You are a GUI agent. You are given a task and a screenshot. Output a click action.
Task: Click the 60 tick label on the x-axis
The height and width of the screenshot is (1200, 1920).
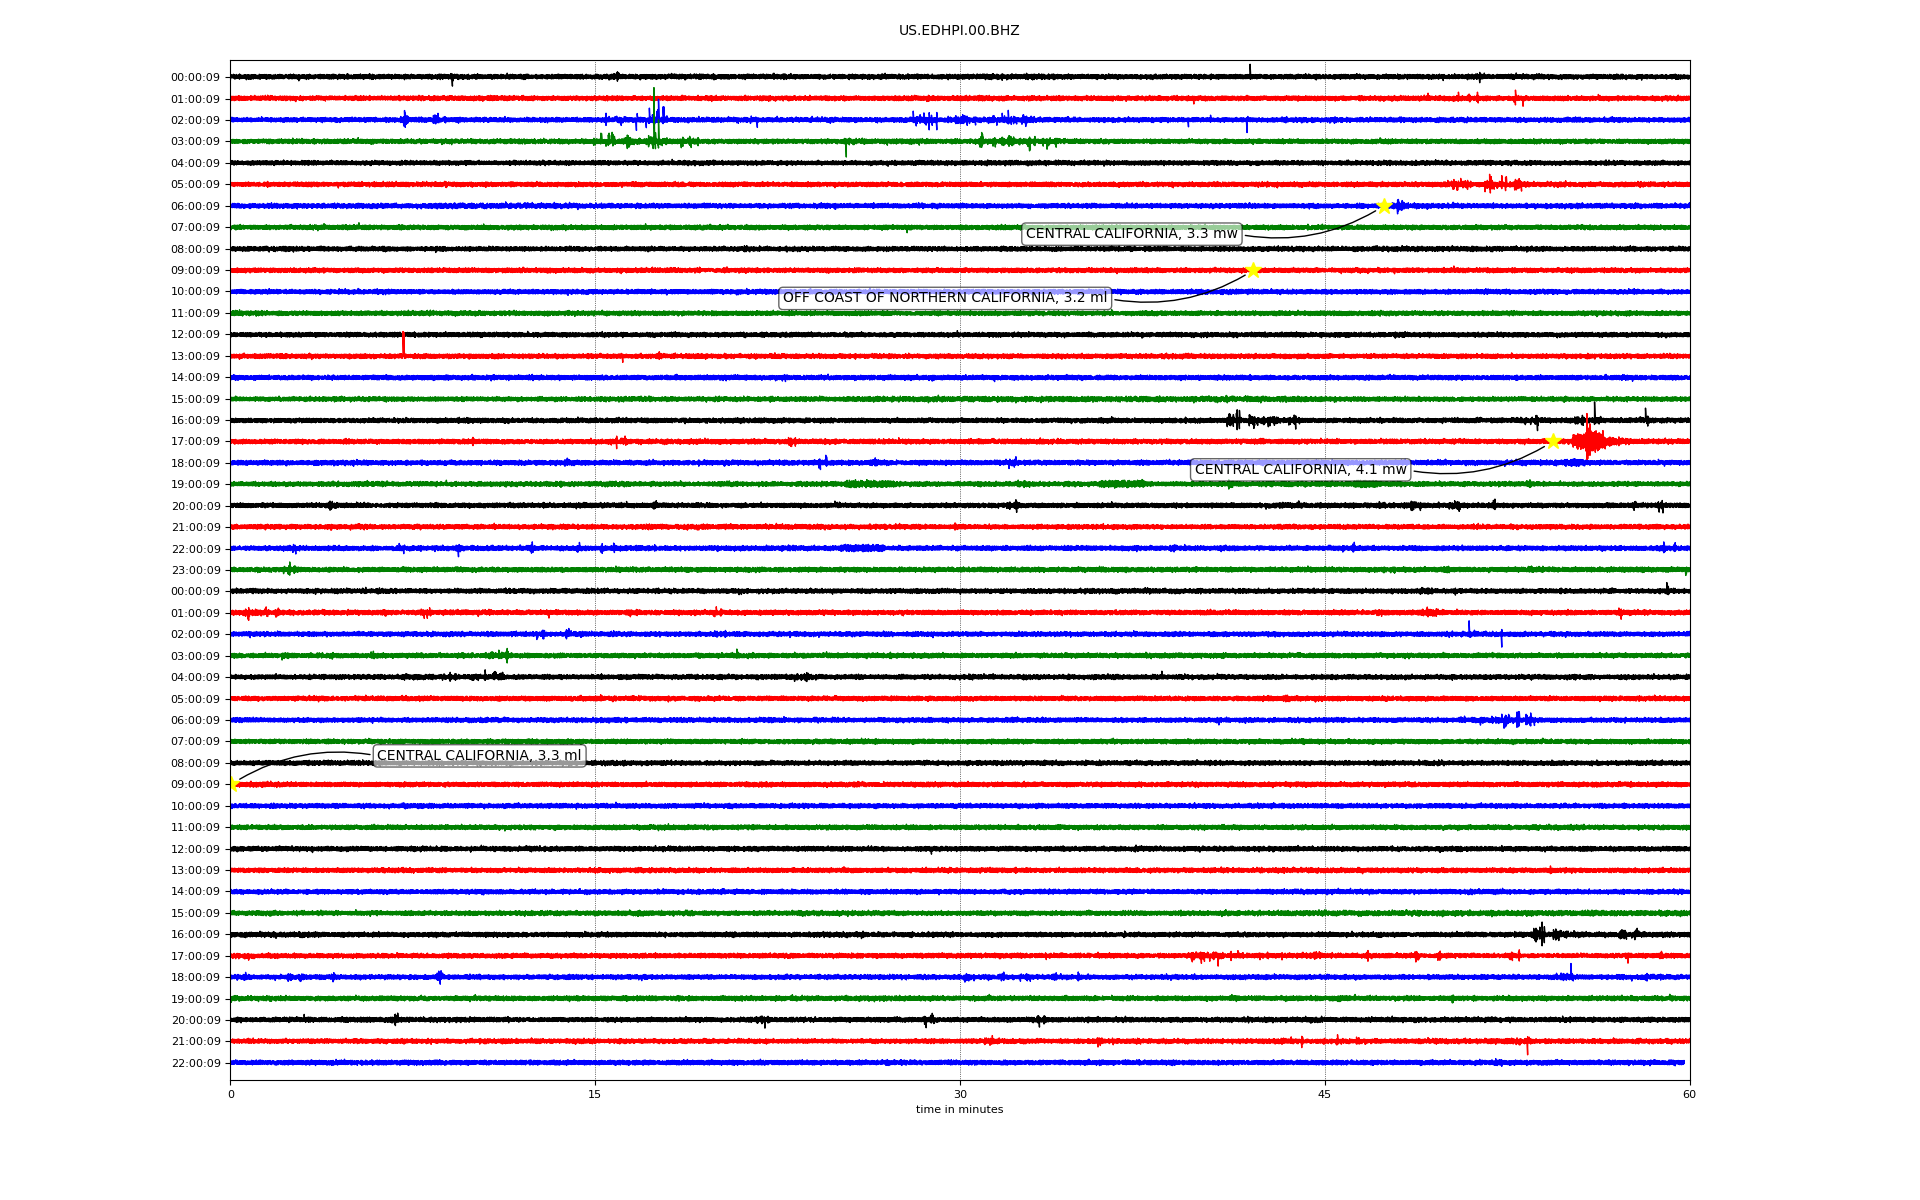click(x=1689, y=1094)
